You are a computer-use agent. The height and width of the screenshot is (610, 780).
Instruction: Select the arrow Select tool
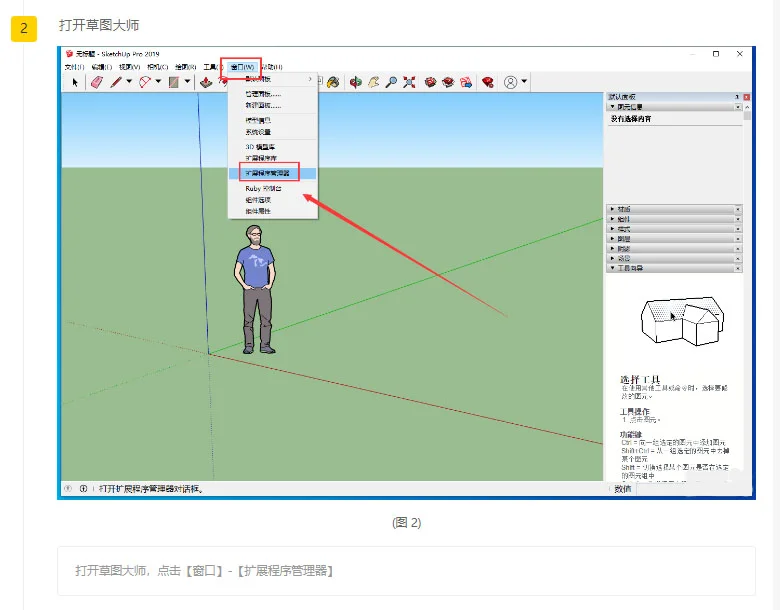click(75, 82)
